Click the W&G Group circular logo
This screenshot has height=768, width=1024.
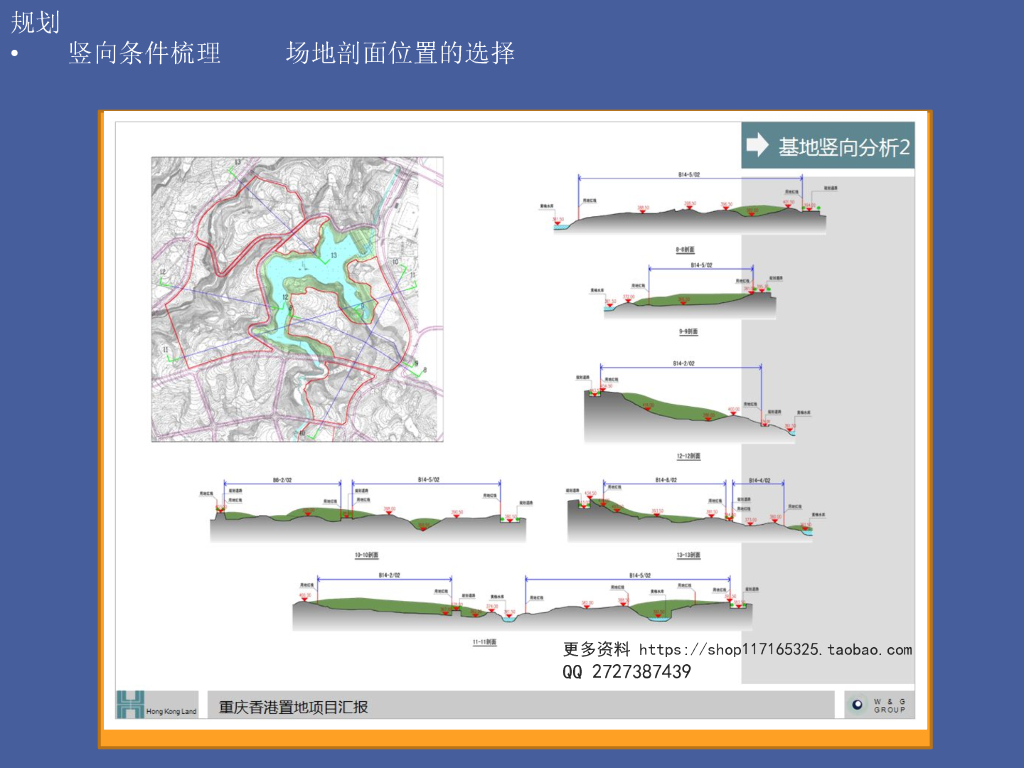pos(857,704)
